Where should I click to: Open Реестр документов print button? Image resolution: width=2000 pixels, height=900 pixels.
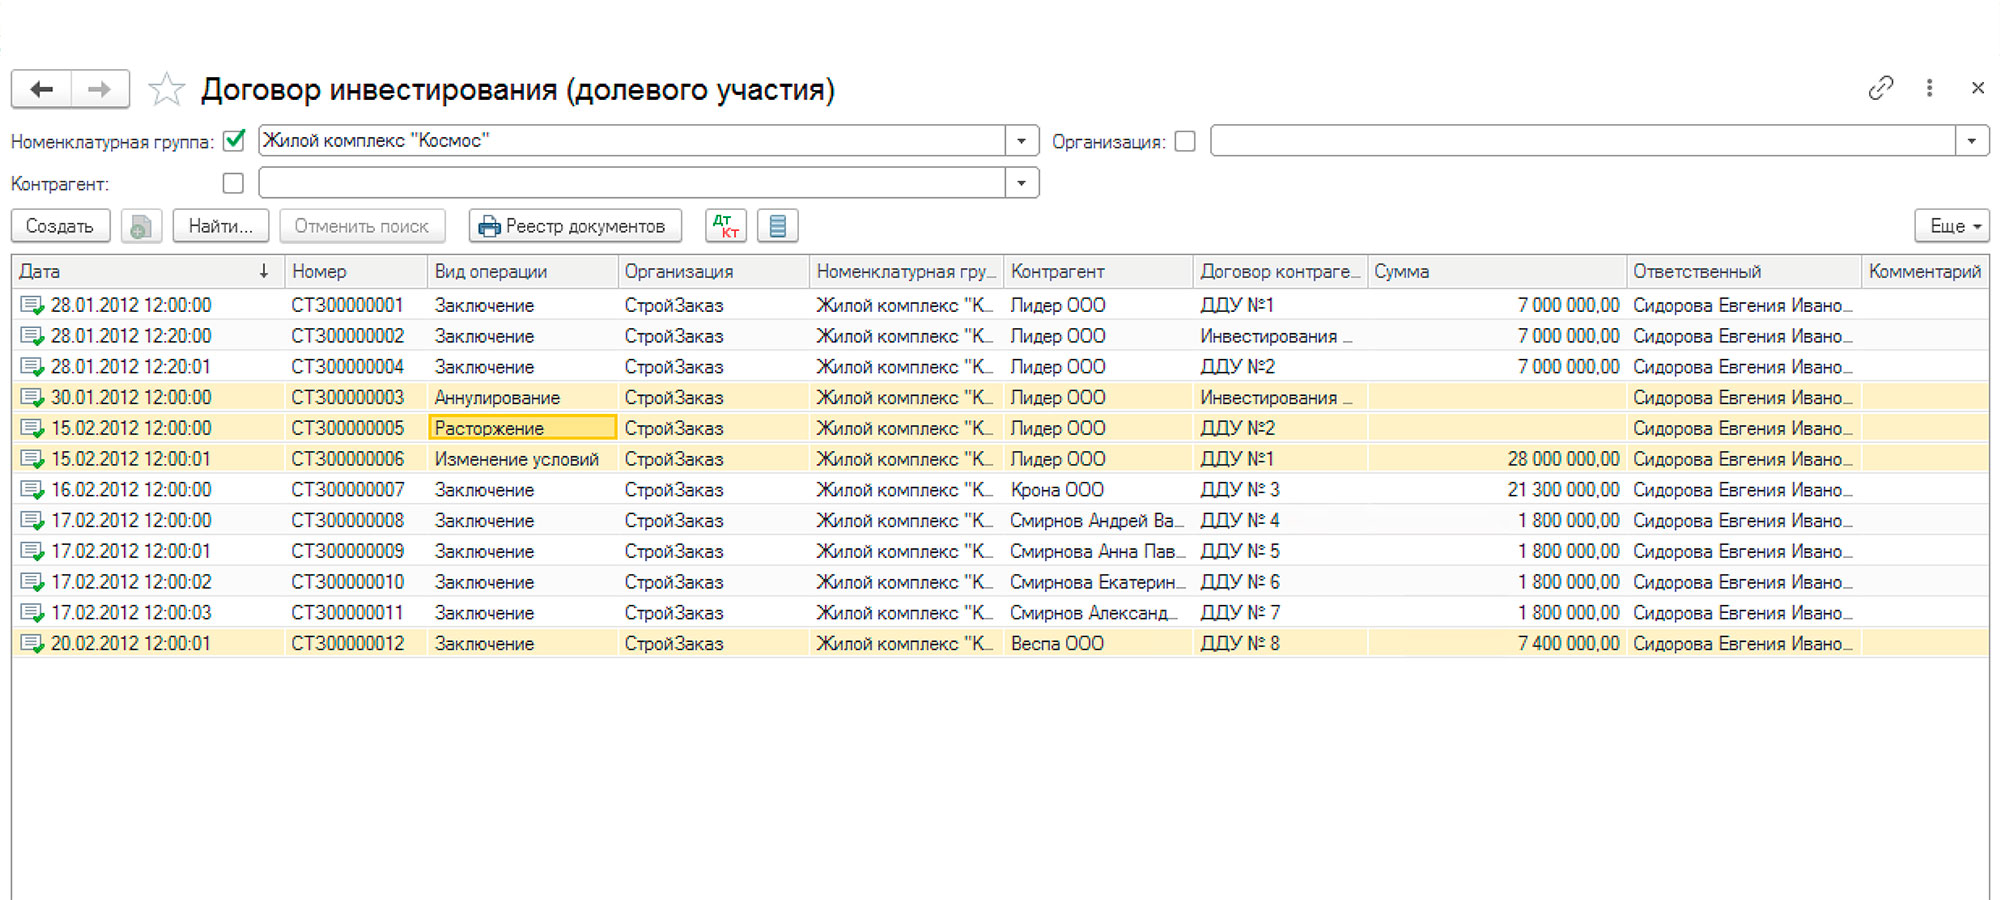[574, 226]
